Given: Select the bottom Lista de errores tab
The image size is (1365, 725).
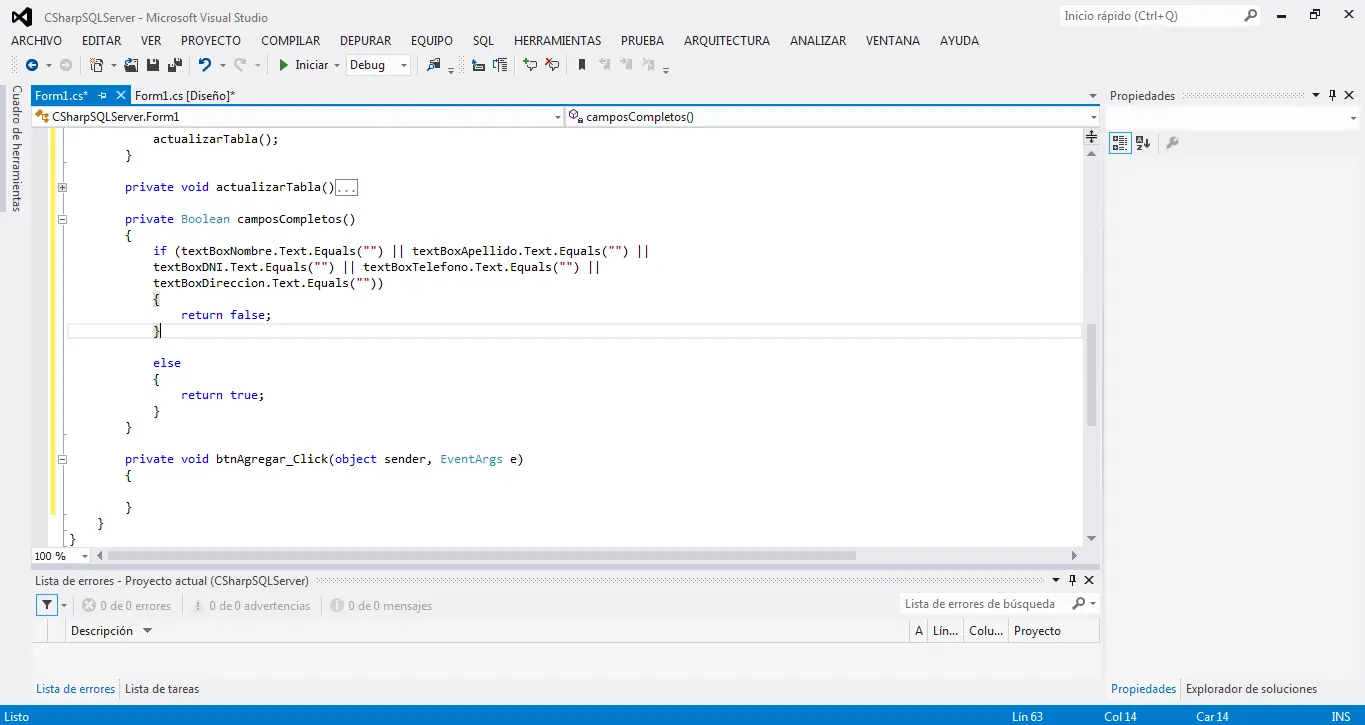Looking at the screenshot, I should tap(76, 689).
